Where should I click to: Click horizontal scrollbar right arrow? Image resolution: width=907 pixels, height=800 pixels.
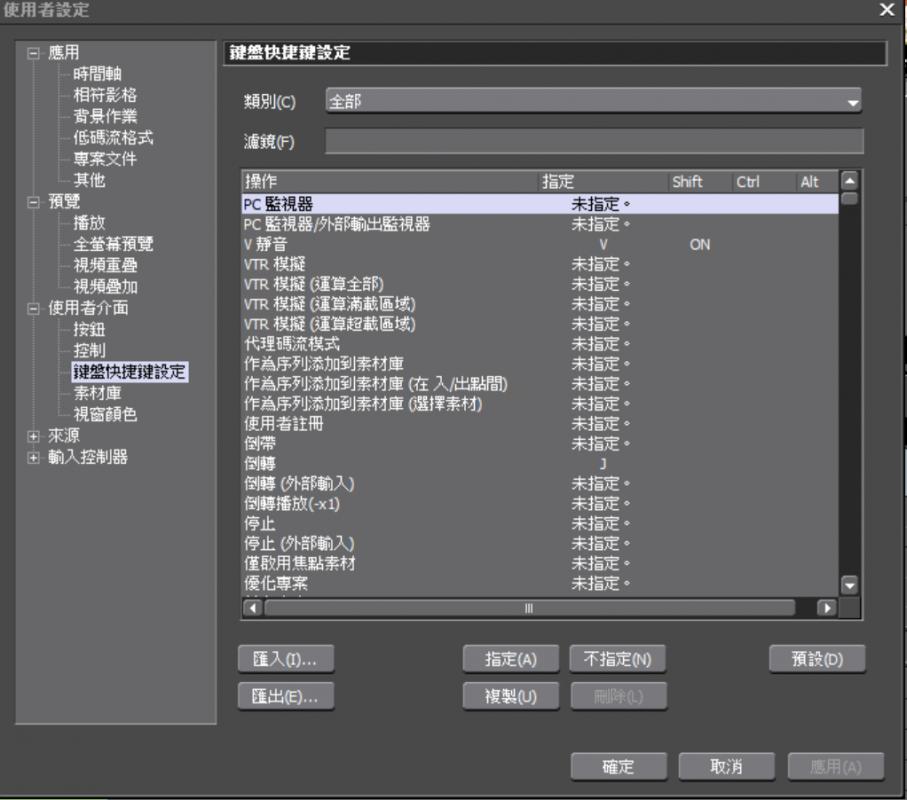pos(826,608)
